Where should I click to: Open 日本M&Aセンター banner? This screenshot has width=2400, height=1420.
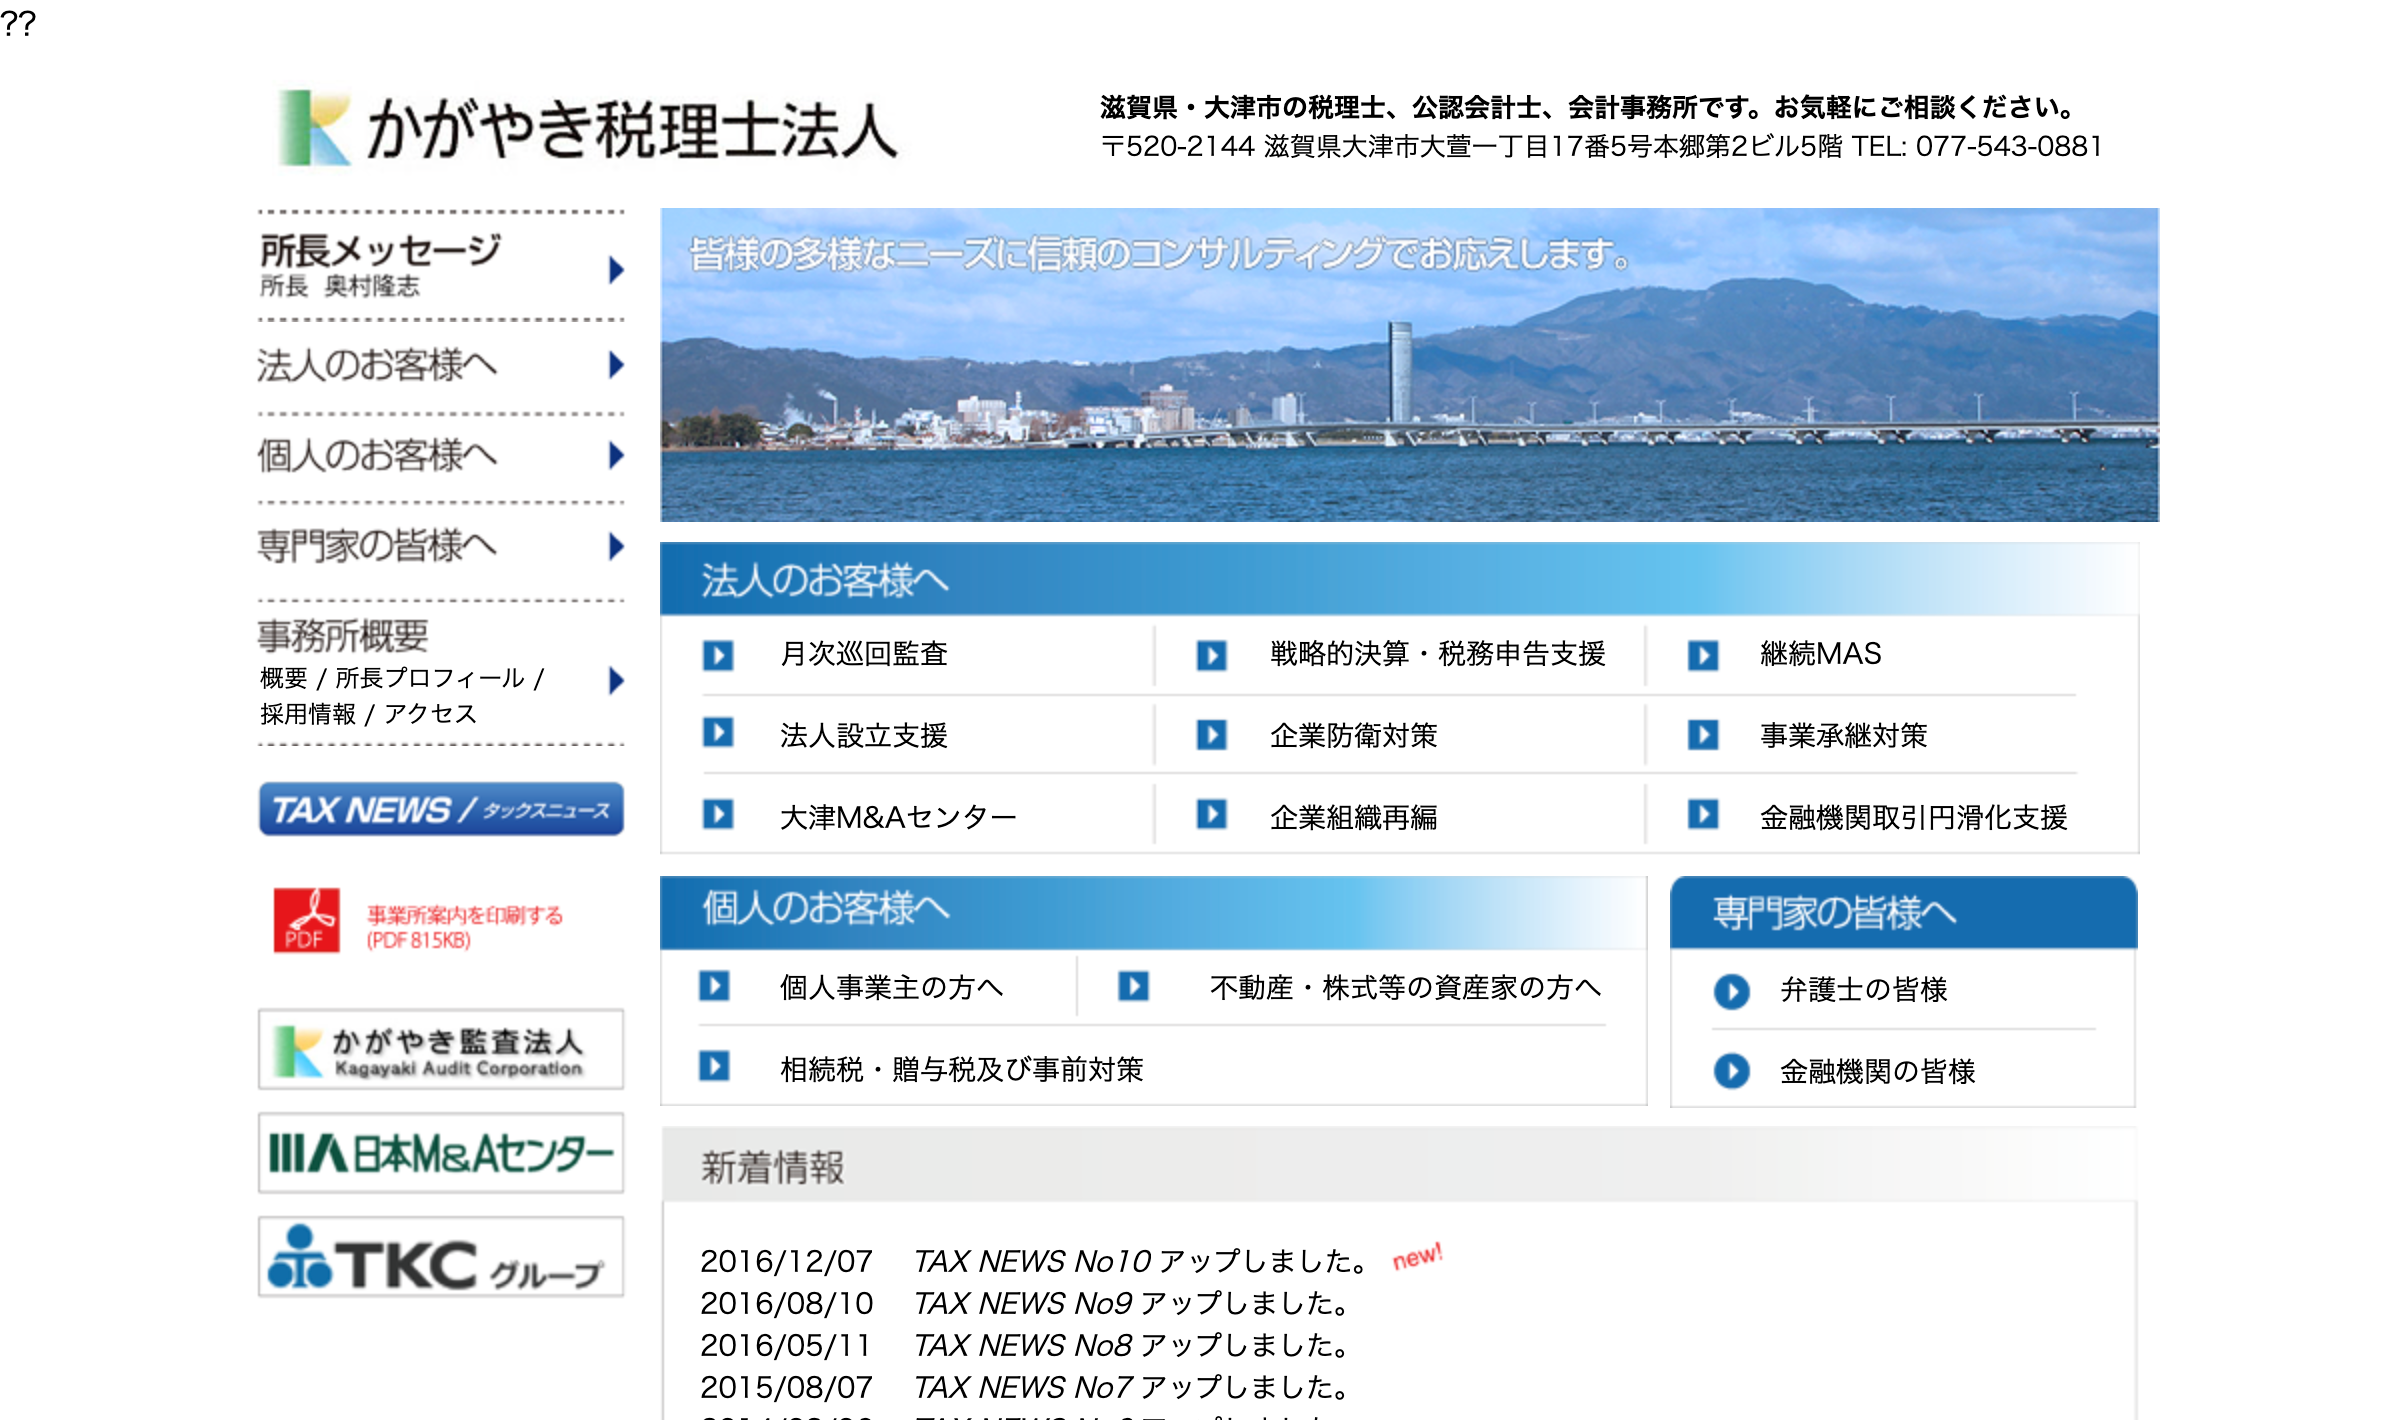click(x=441, y=1154)
